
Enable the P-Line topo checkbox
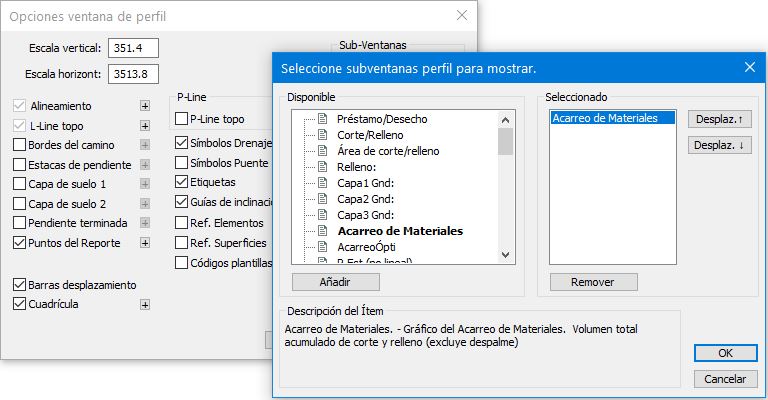pyautogui.click(x=181, y=119)
